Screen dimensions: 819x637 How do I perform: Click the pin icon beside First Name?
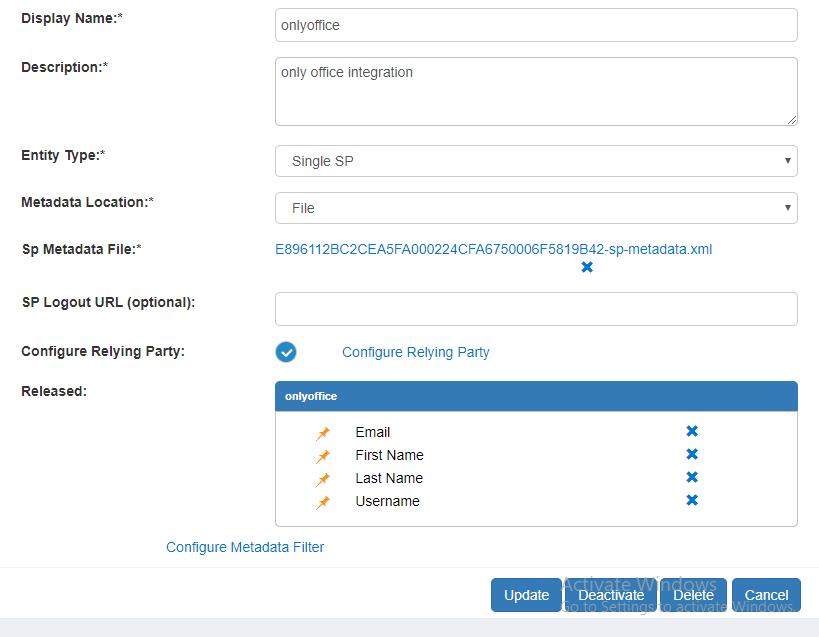[x=323, y=456]
